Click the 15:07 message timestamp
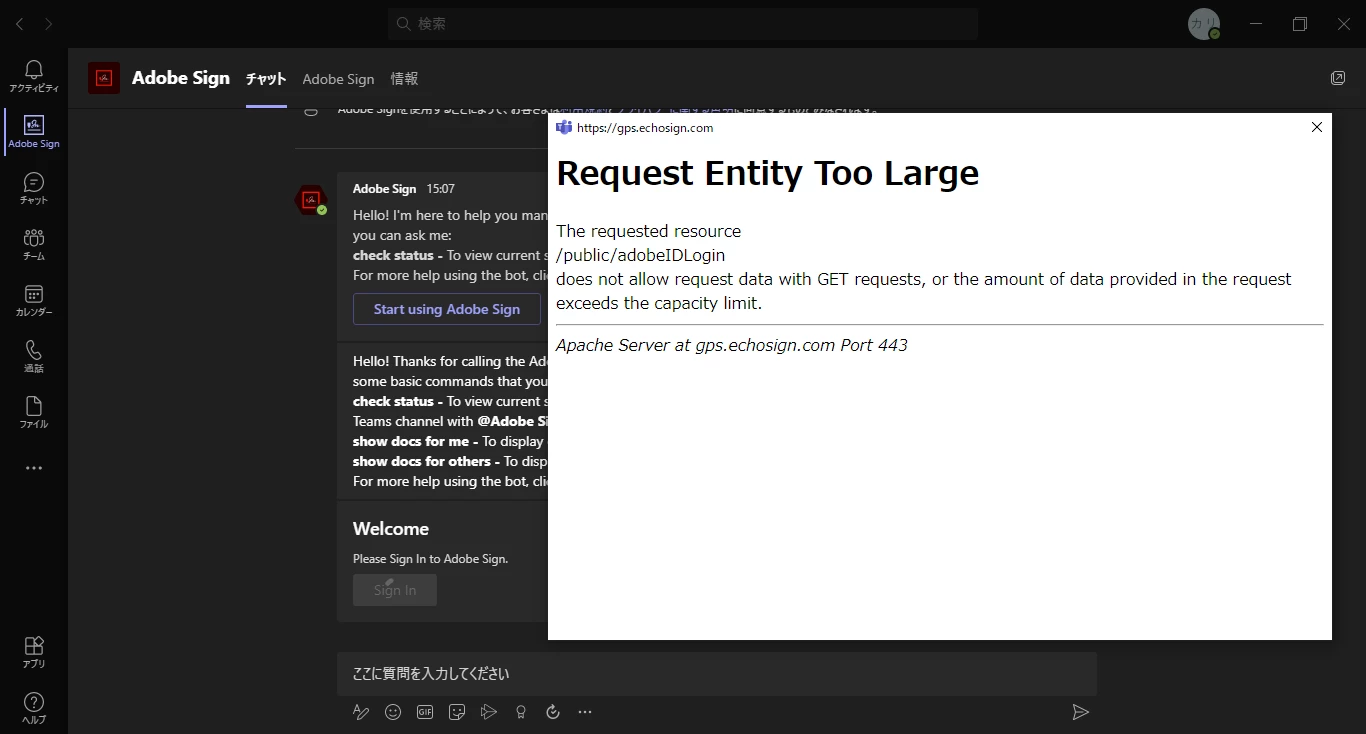Screen dimensions: 1366x734 (440, 189)
